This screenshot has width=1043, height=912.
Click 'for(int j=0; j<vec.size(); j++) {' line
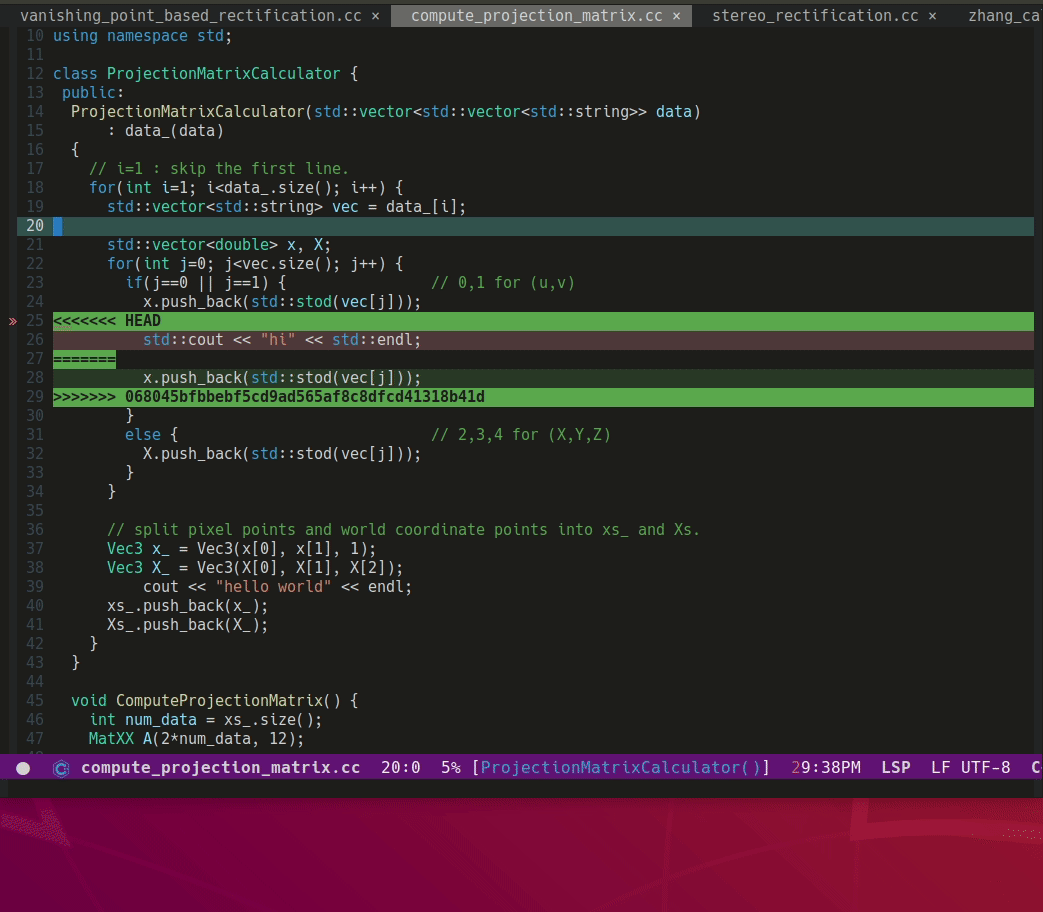pos(255,264)
